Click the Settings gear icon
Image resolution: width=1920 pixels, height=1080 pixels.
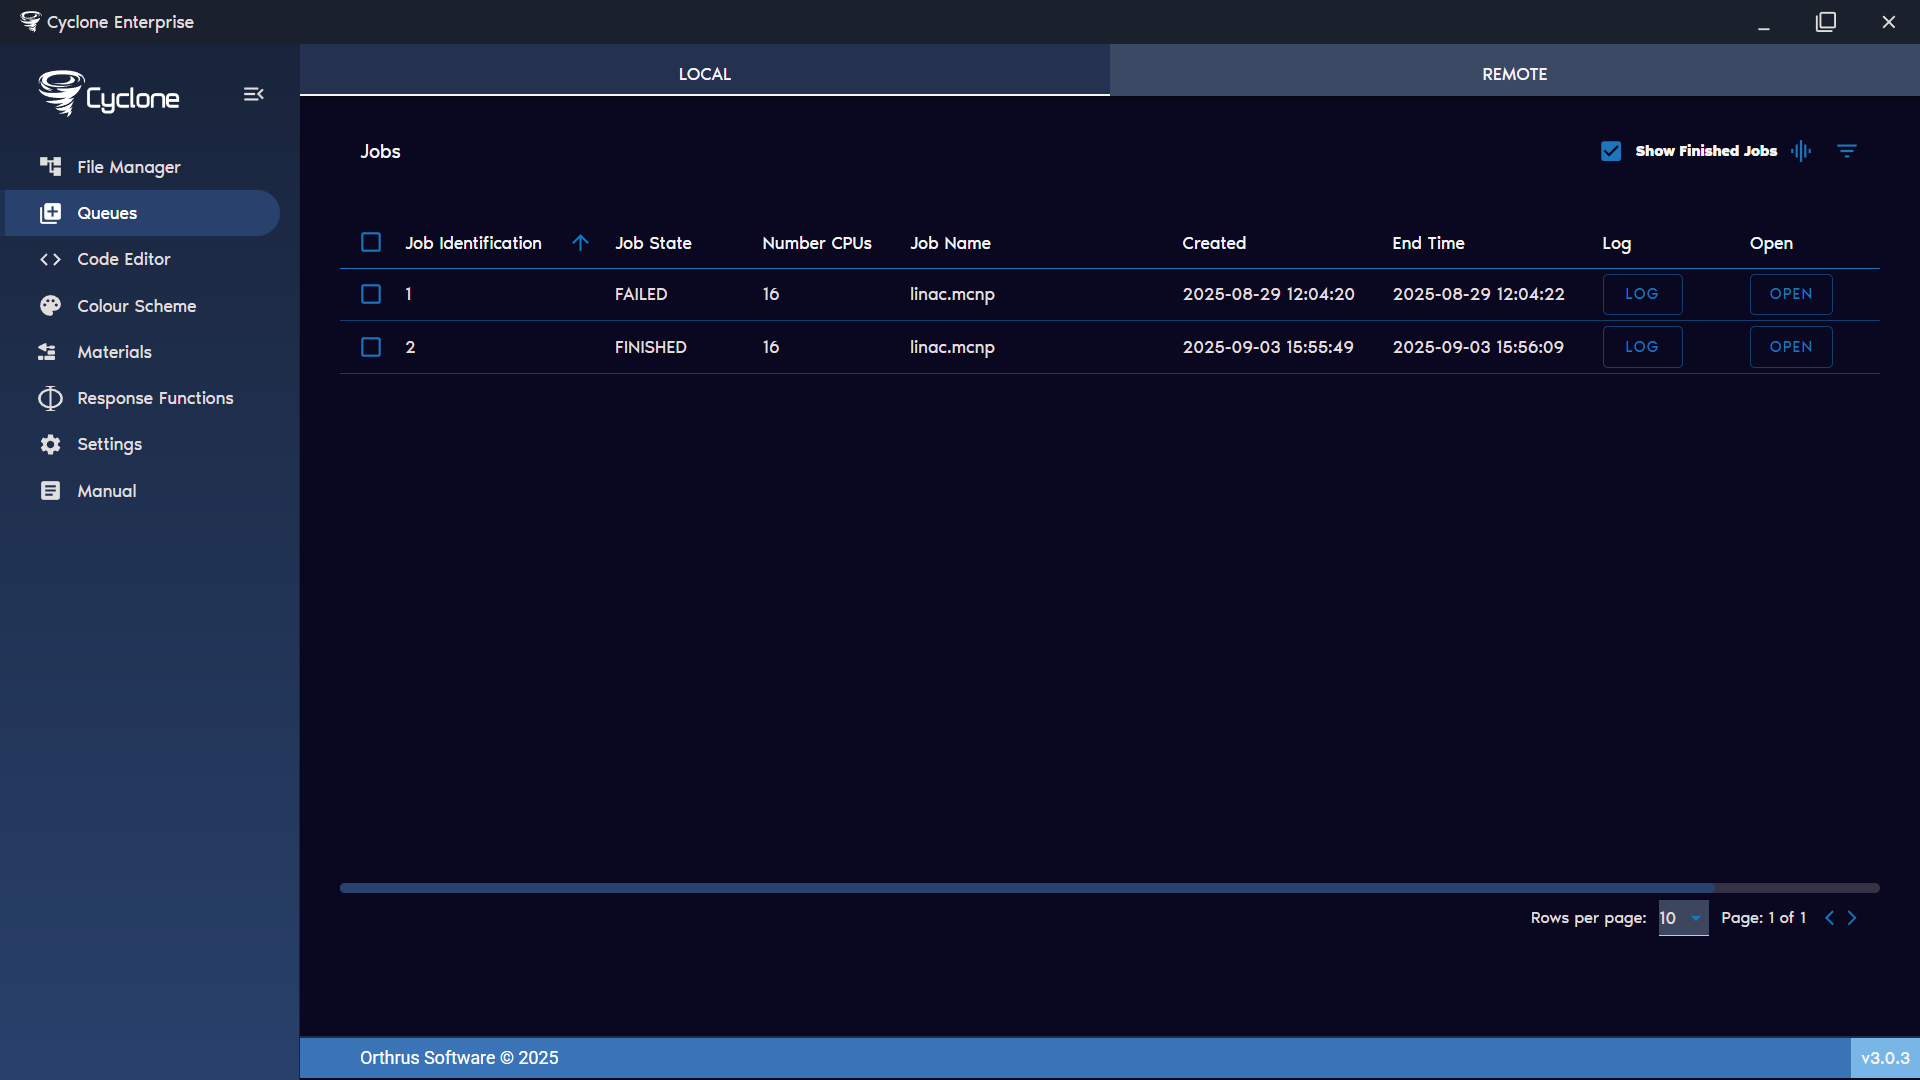(50, 444)
